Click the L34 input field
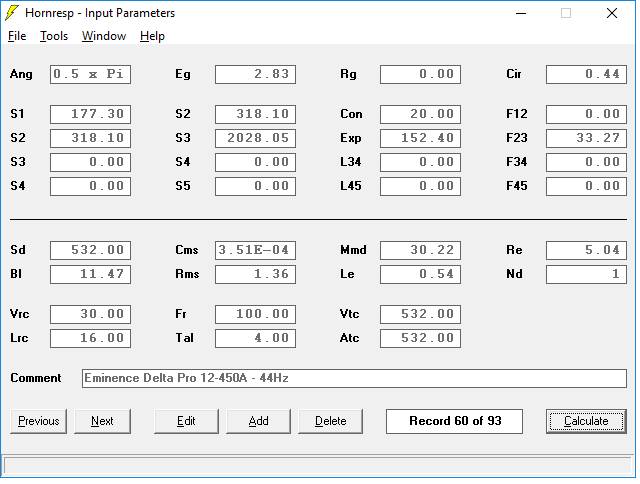 [420, 162]
